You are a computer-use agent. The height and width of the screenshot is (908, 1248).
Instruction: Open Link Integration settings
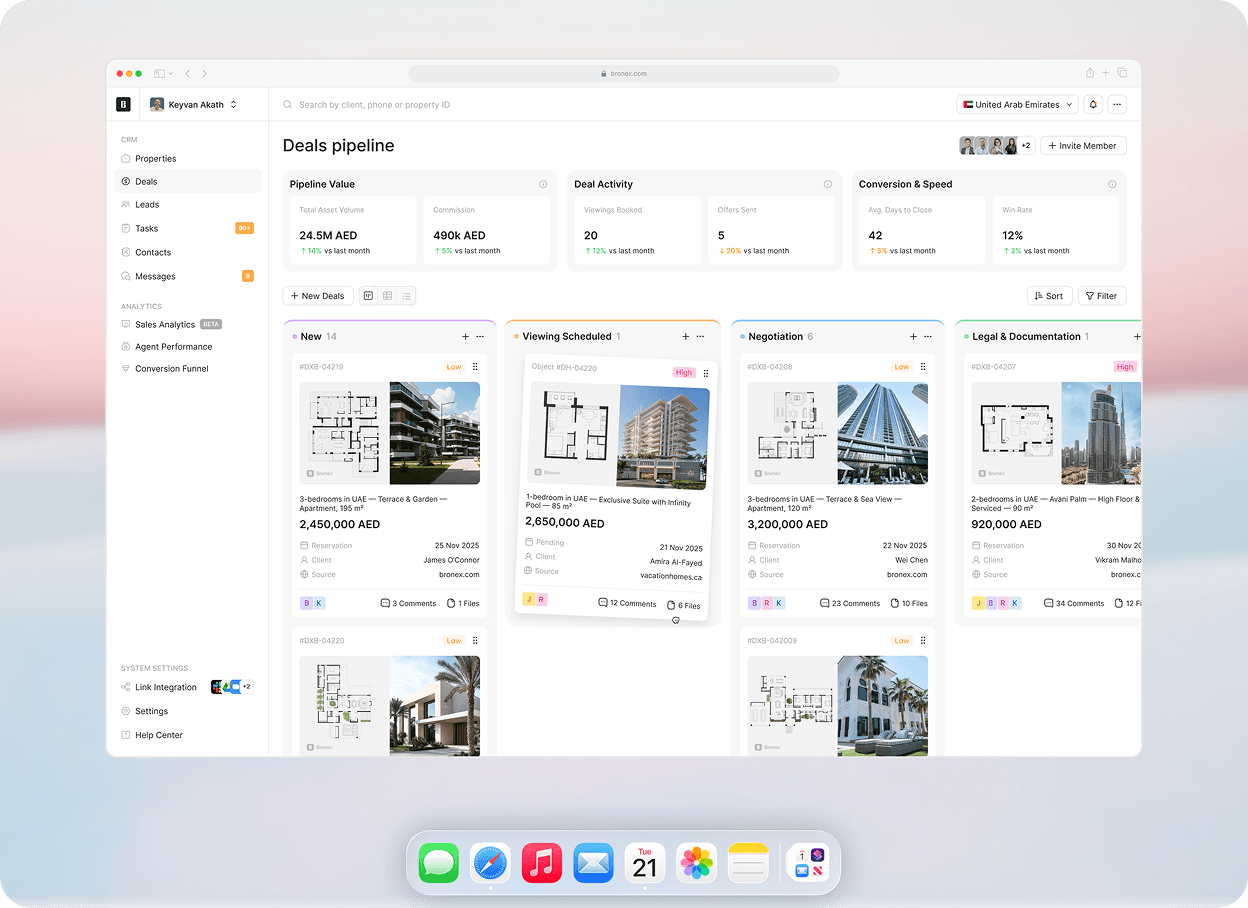point(187,687)
